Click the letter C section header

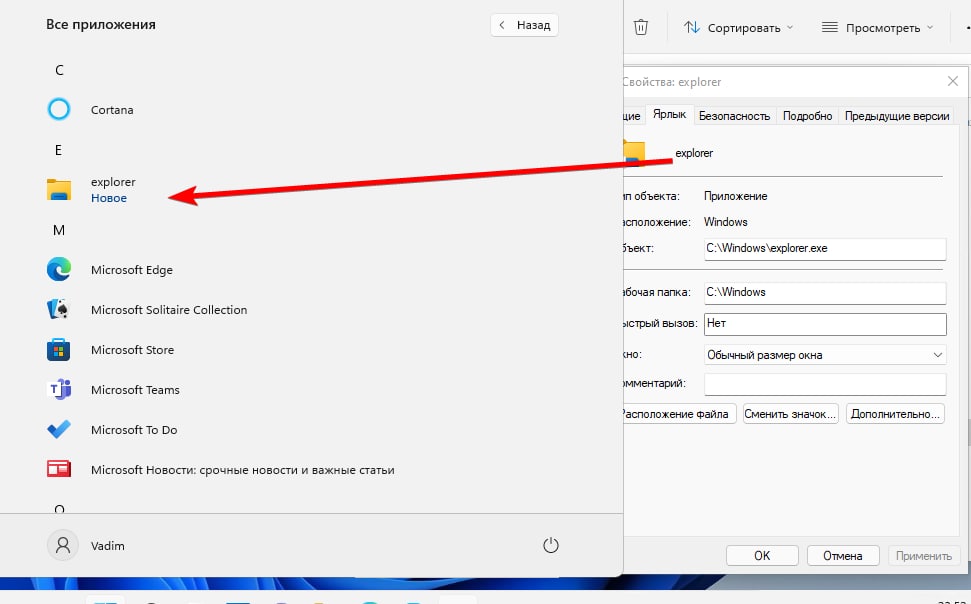[59, 70]
